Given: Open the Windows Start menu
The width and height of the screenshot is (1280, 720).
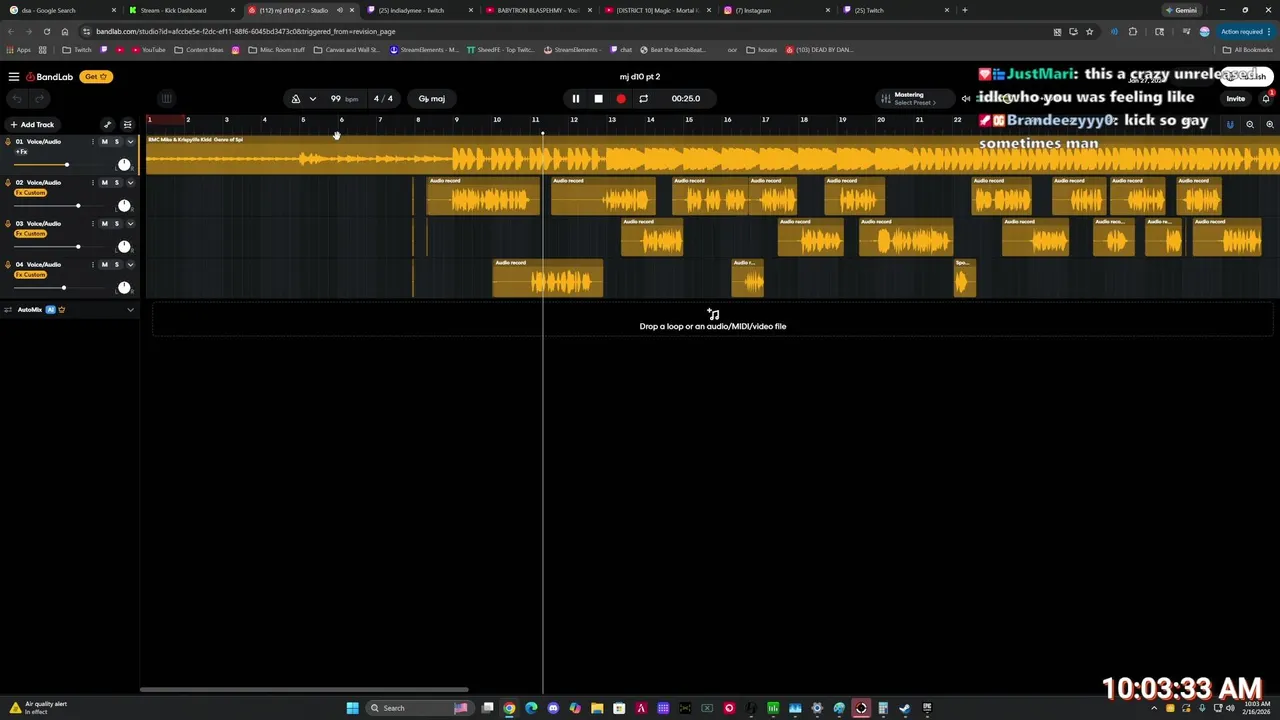Looking at the screenshot, I should (x=352, y=708).
